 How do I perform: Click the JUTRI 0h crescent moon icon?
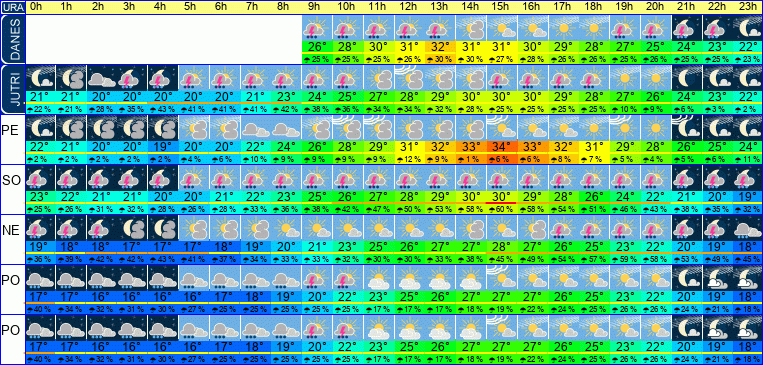click(40, 78)
